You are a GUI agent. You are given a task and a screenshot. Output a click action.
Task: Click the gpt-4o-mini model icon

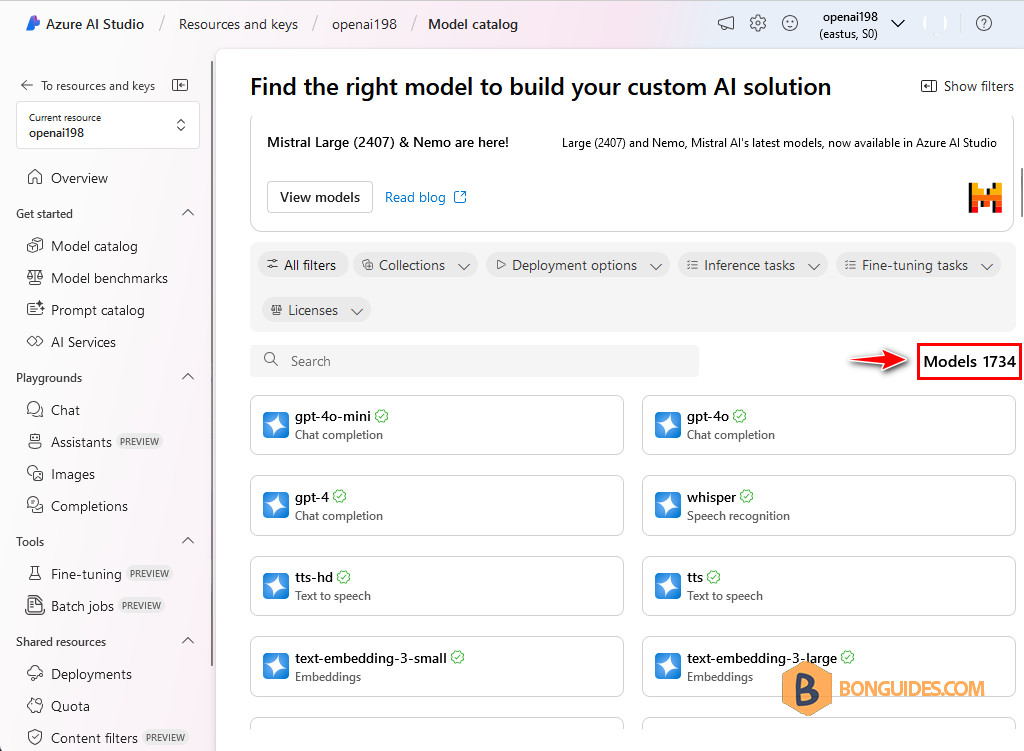(276, 424)
